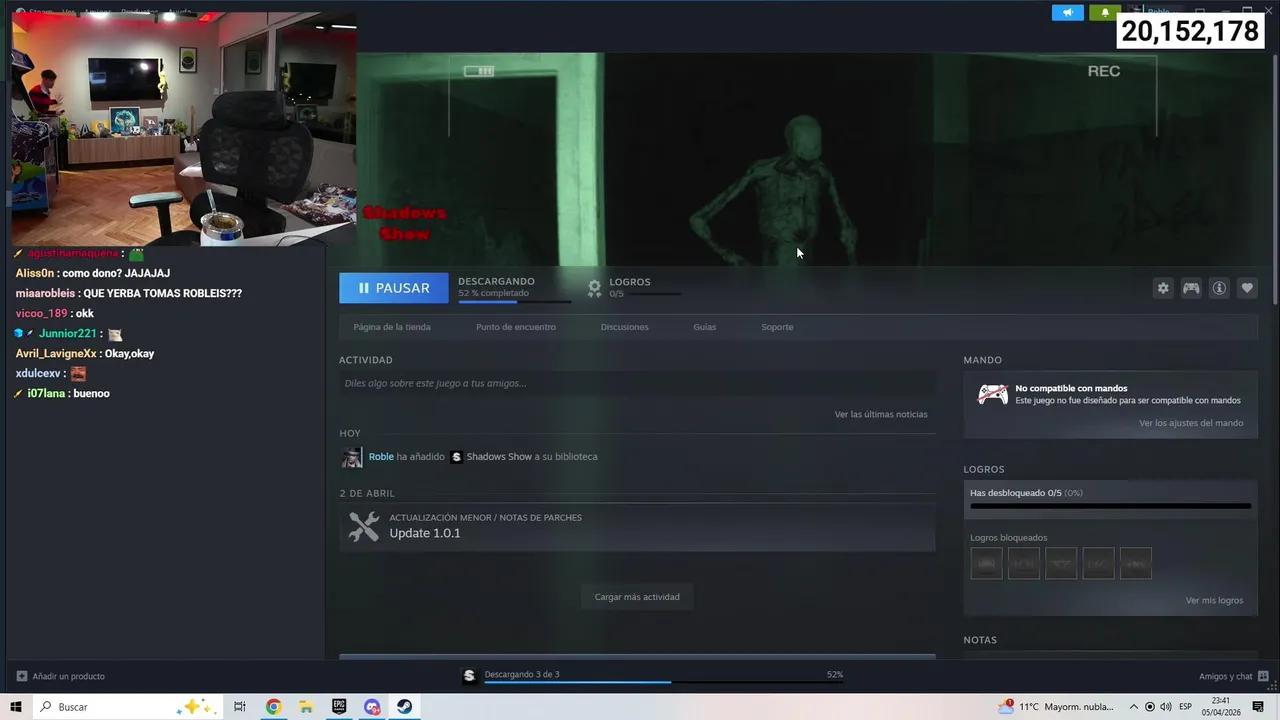The height and width of the screenshot is (720, 1280).
Task: Click ESP language indicator
Action: pos(1185,707)
